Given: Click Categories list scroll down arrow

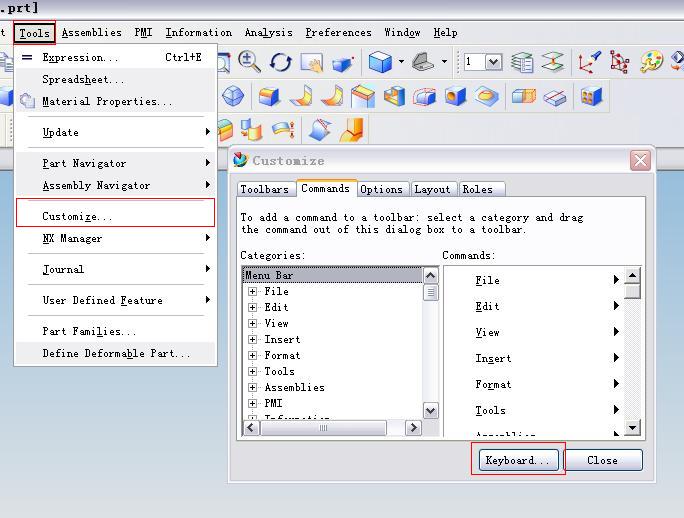Looking at the screenshot, I should click(x=431, y=411).
